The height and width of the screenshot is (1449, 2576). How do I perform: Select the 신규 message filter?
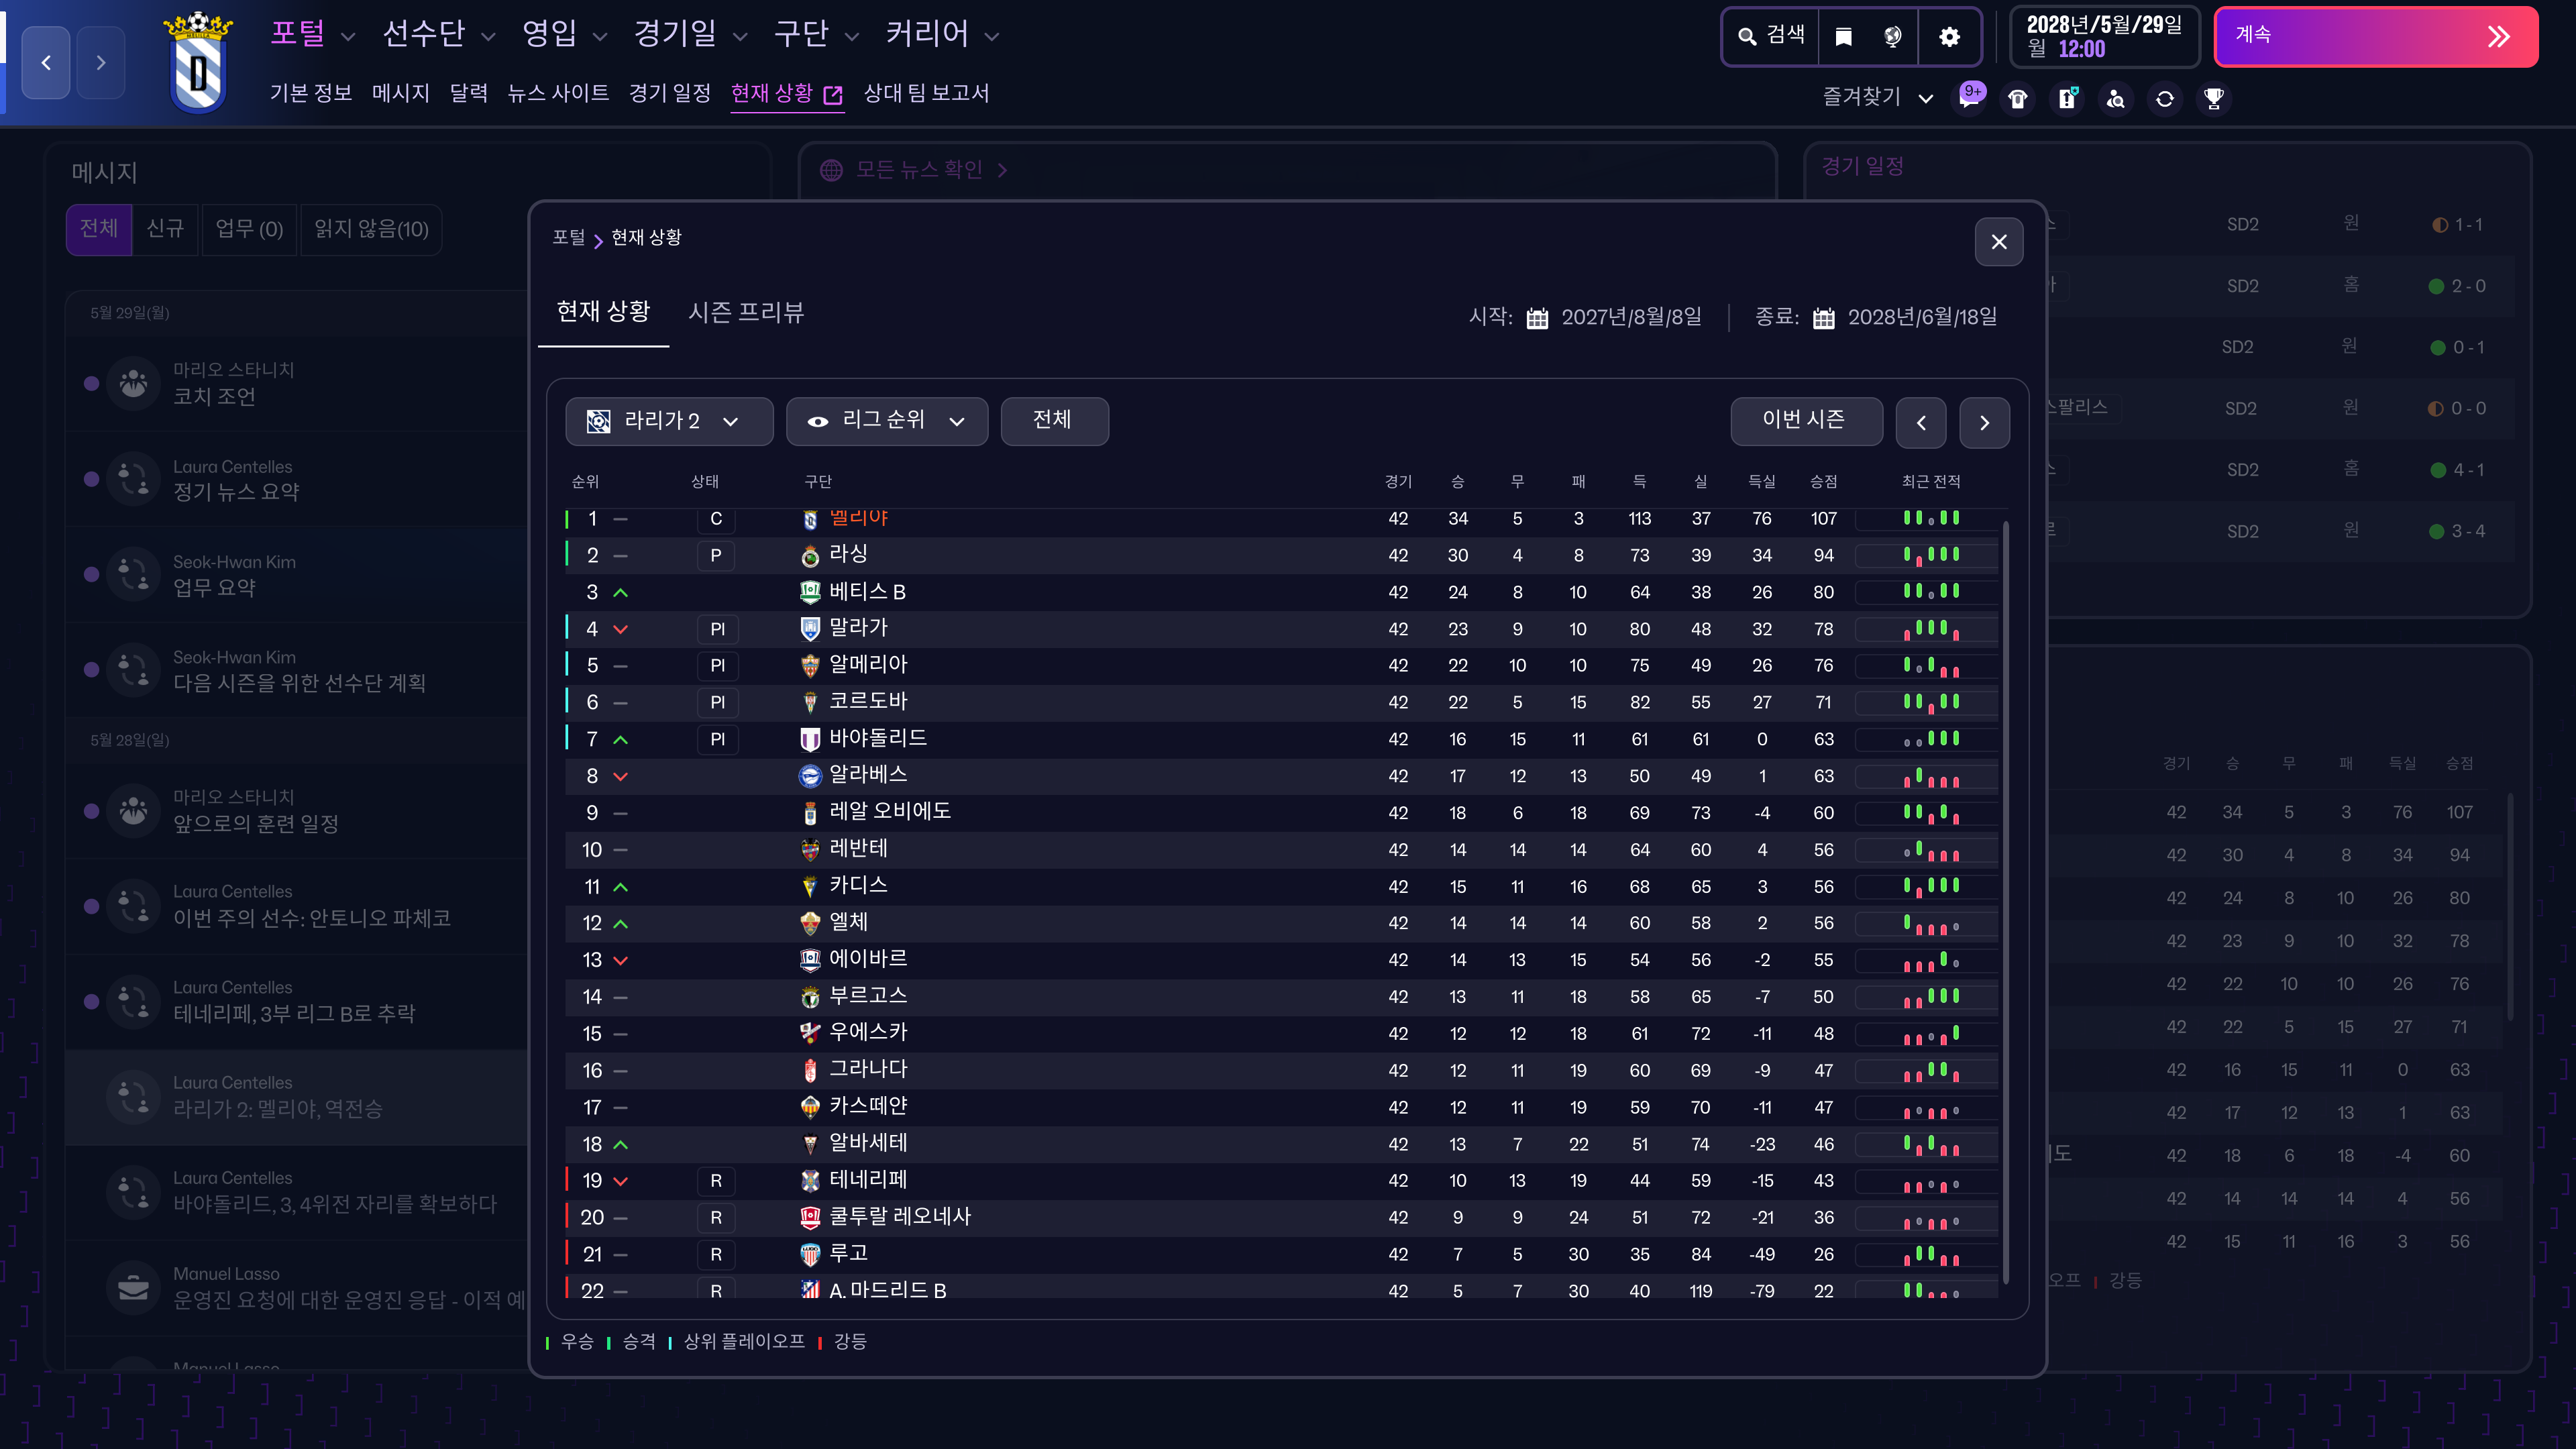165,229
